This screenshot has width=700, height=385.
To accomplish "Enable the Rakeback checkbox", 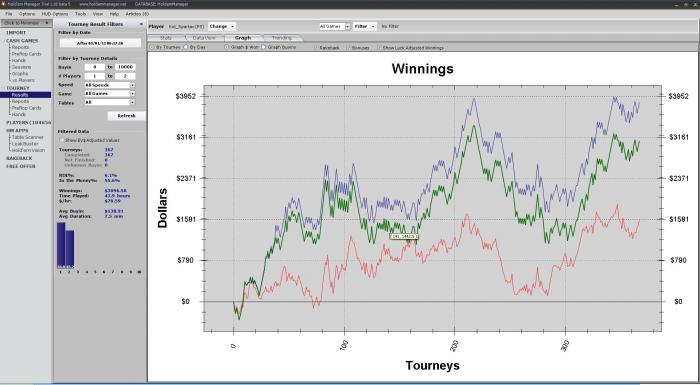I will [x=316, y=47].
